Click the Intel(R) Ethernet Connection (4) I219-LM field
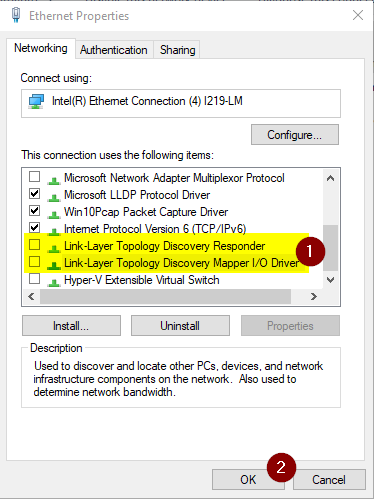 (x=181, y=103)
